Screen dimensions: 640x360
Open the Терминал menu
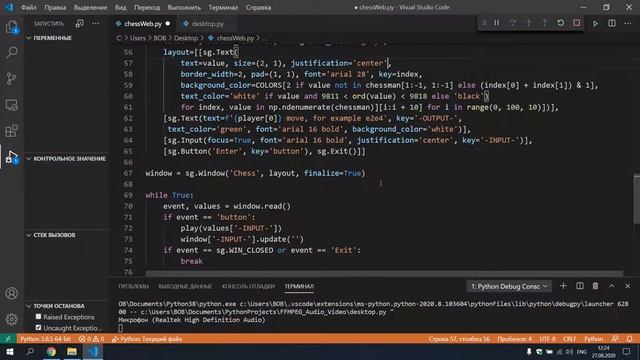click(x=223, y=7)
